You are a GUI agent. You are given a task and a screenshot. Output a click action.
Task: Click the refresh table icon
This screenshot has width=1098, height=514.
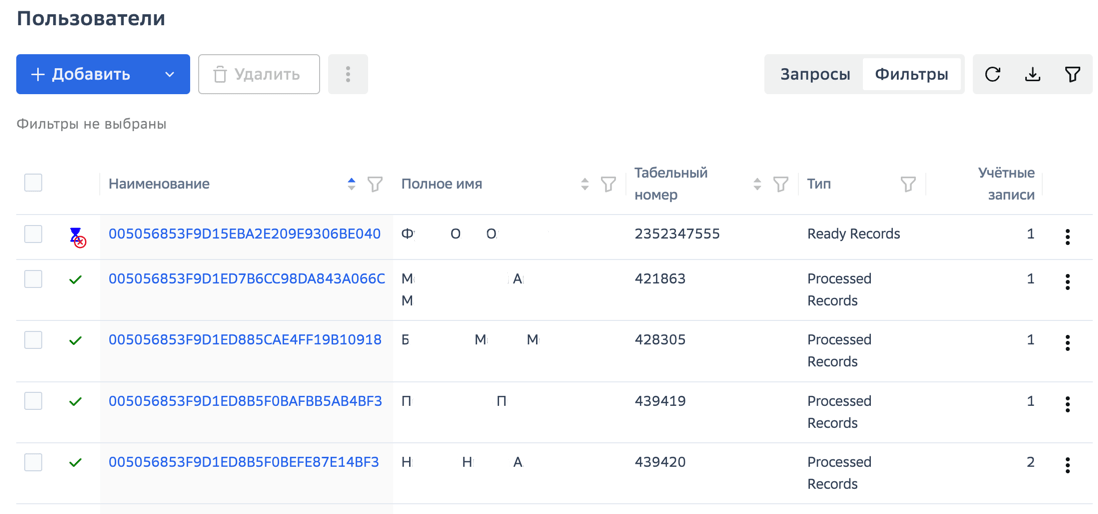click(992, 74)
